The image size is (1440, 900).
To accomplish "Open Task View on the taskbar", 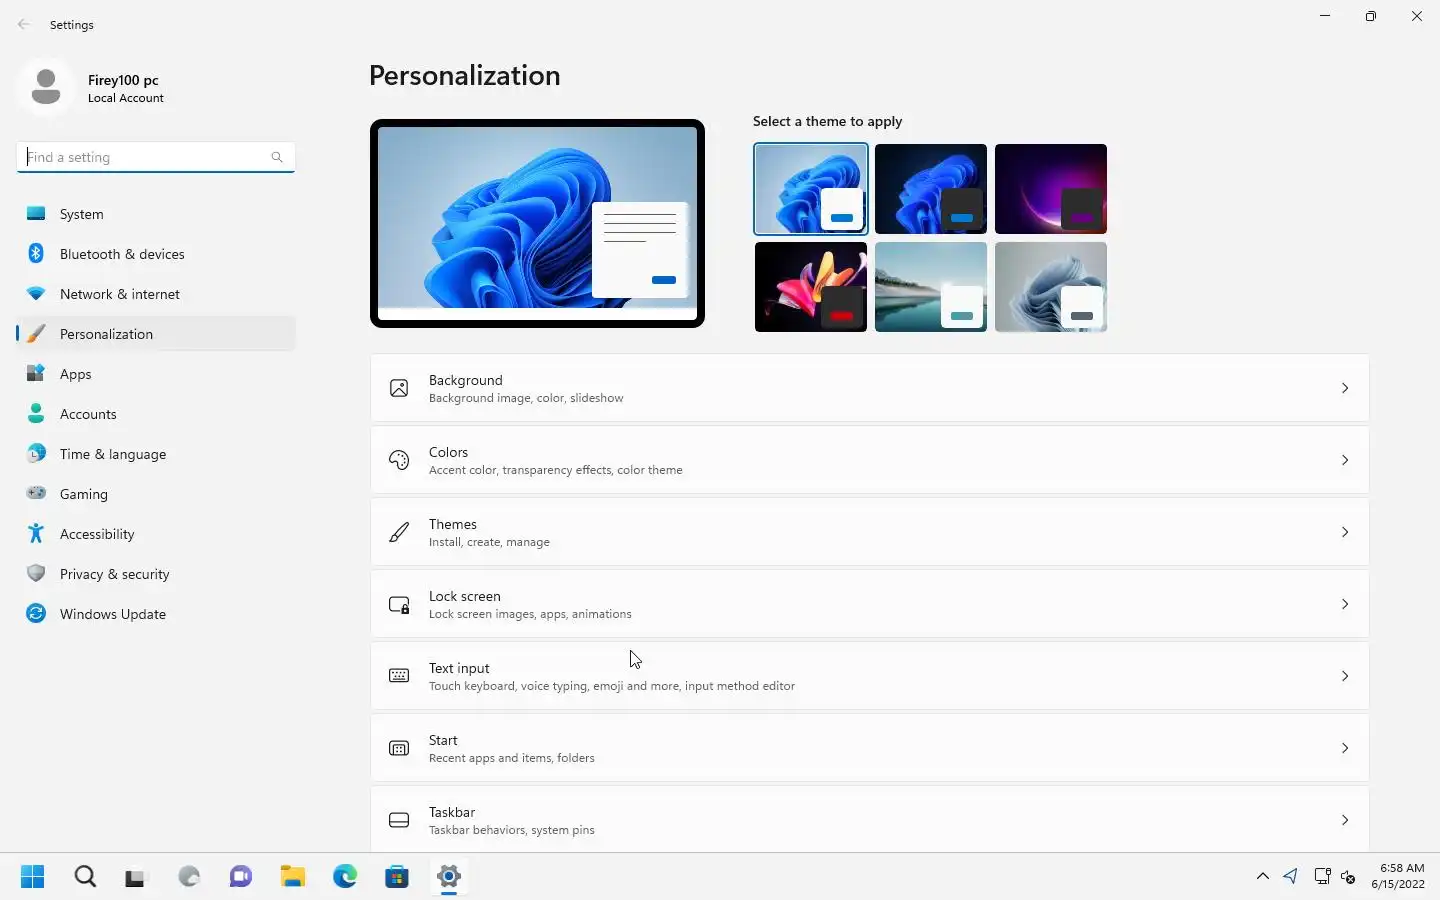I will coord(137,877).
